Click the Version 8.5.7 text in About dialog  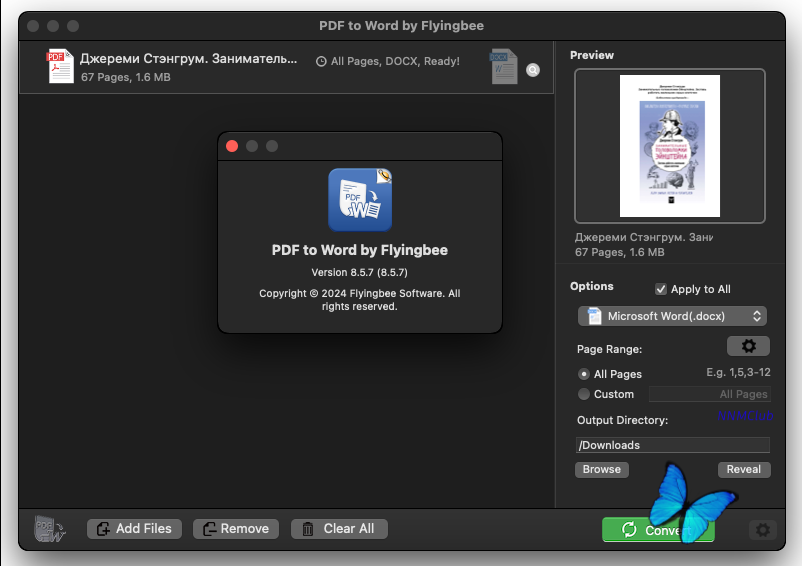[360, 273]
